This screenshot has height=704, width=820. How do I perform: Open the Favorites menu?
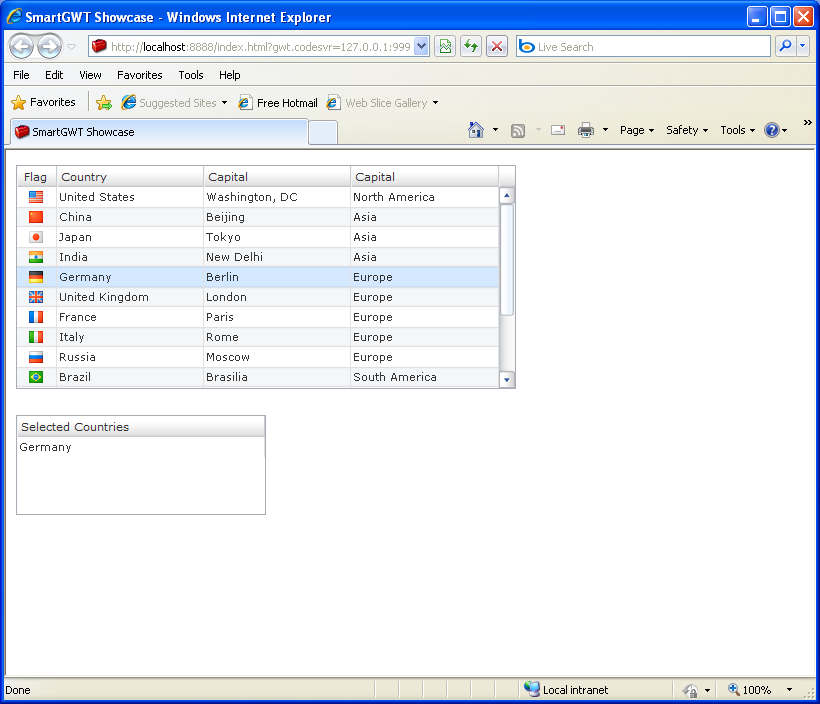tap(140, 75)
